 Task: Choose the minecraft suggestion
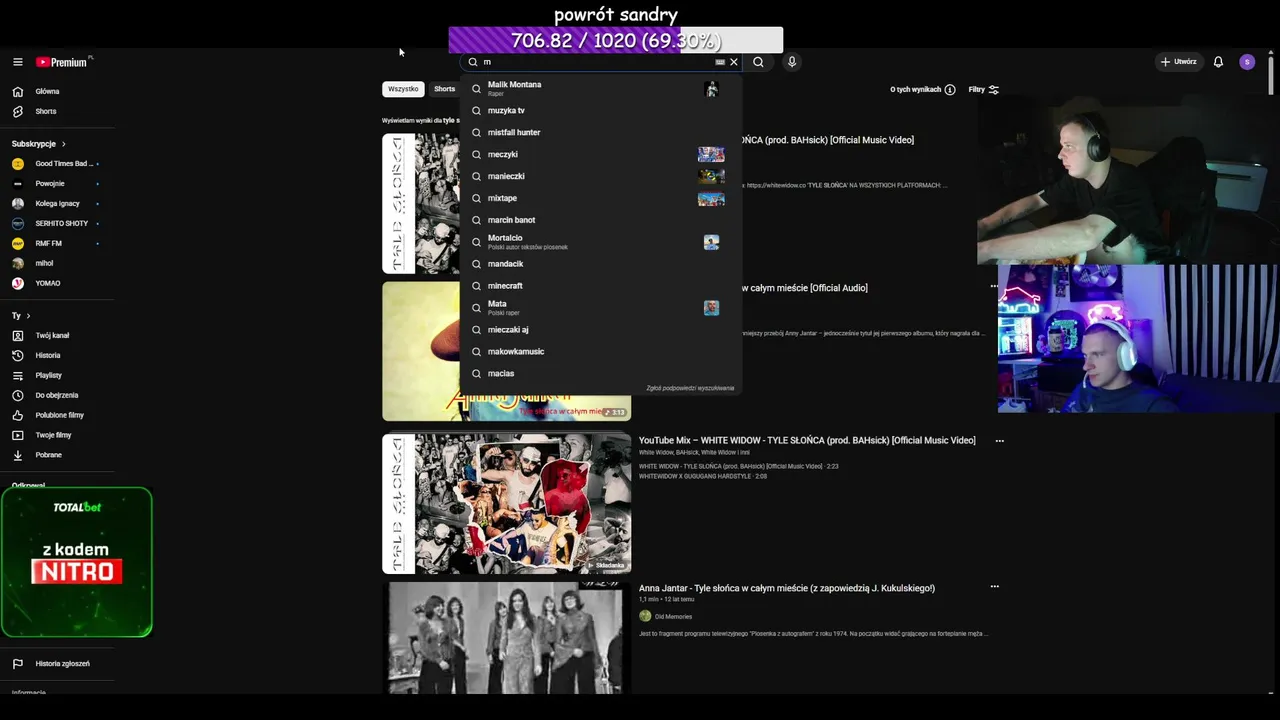601,286
